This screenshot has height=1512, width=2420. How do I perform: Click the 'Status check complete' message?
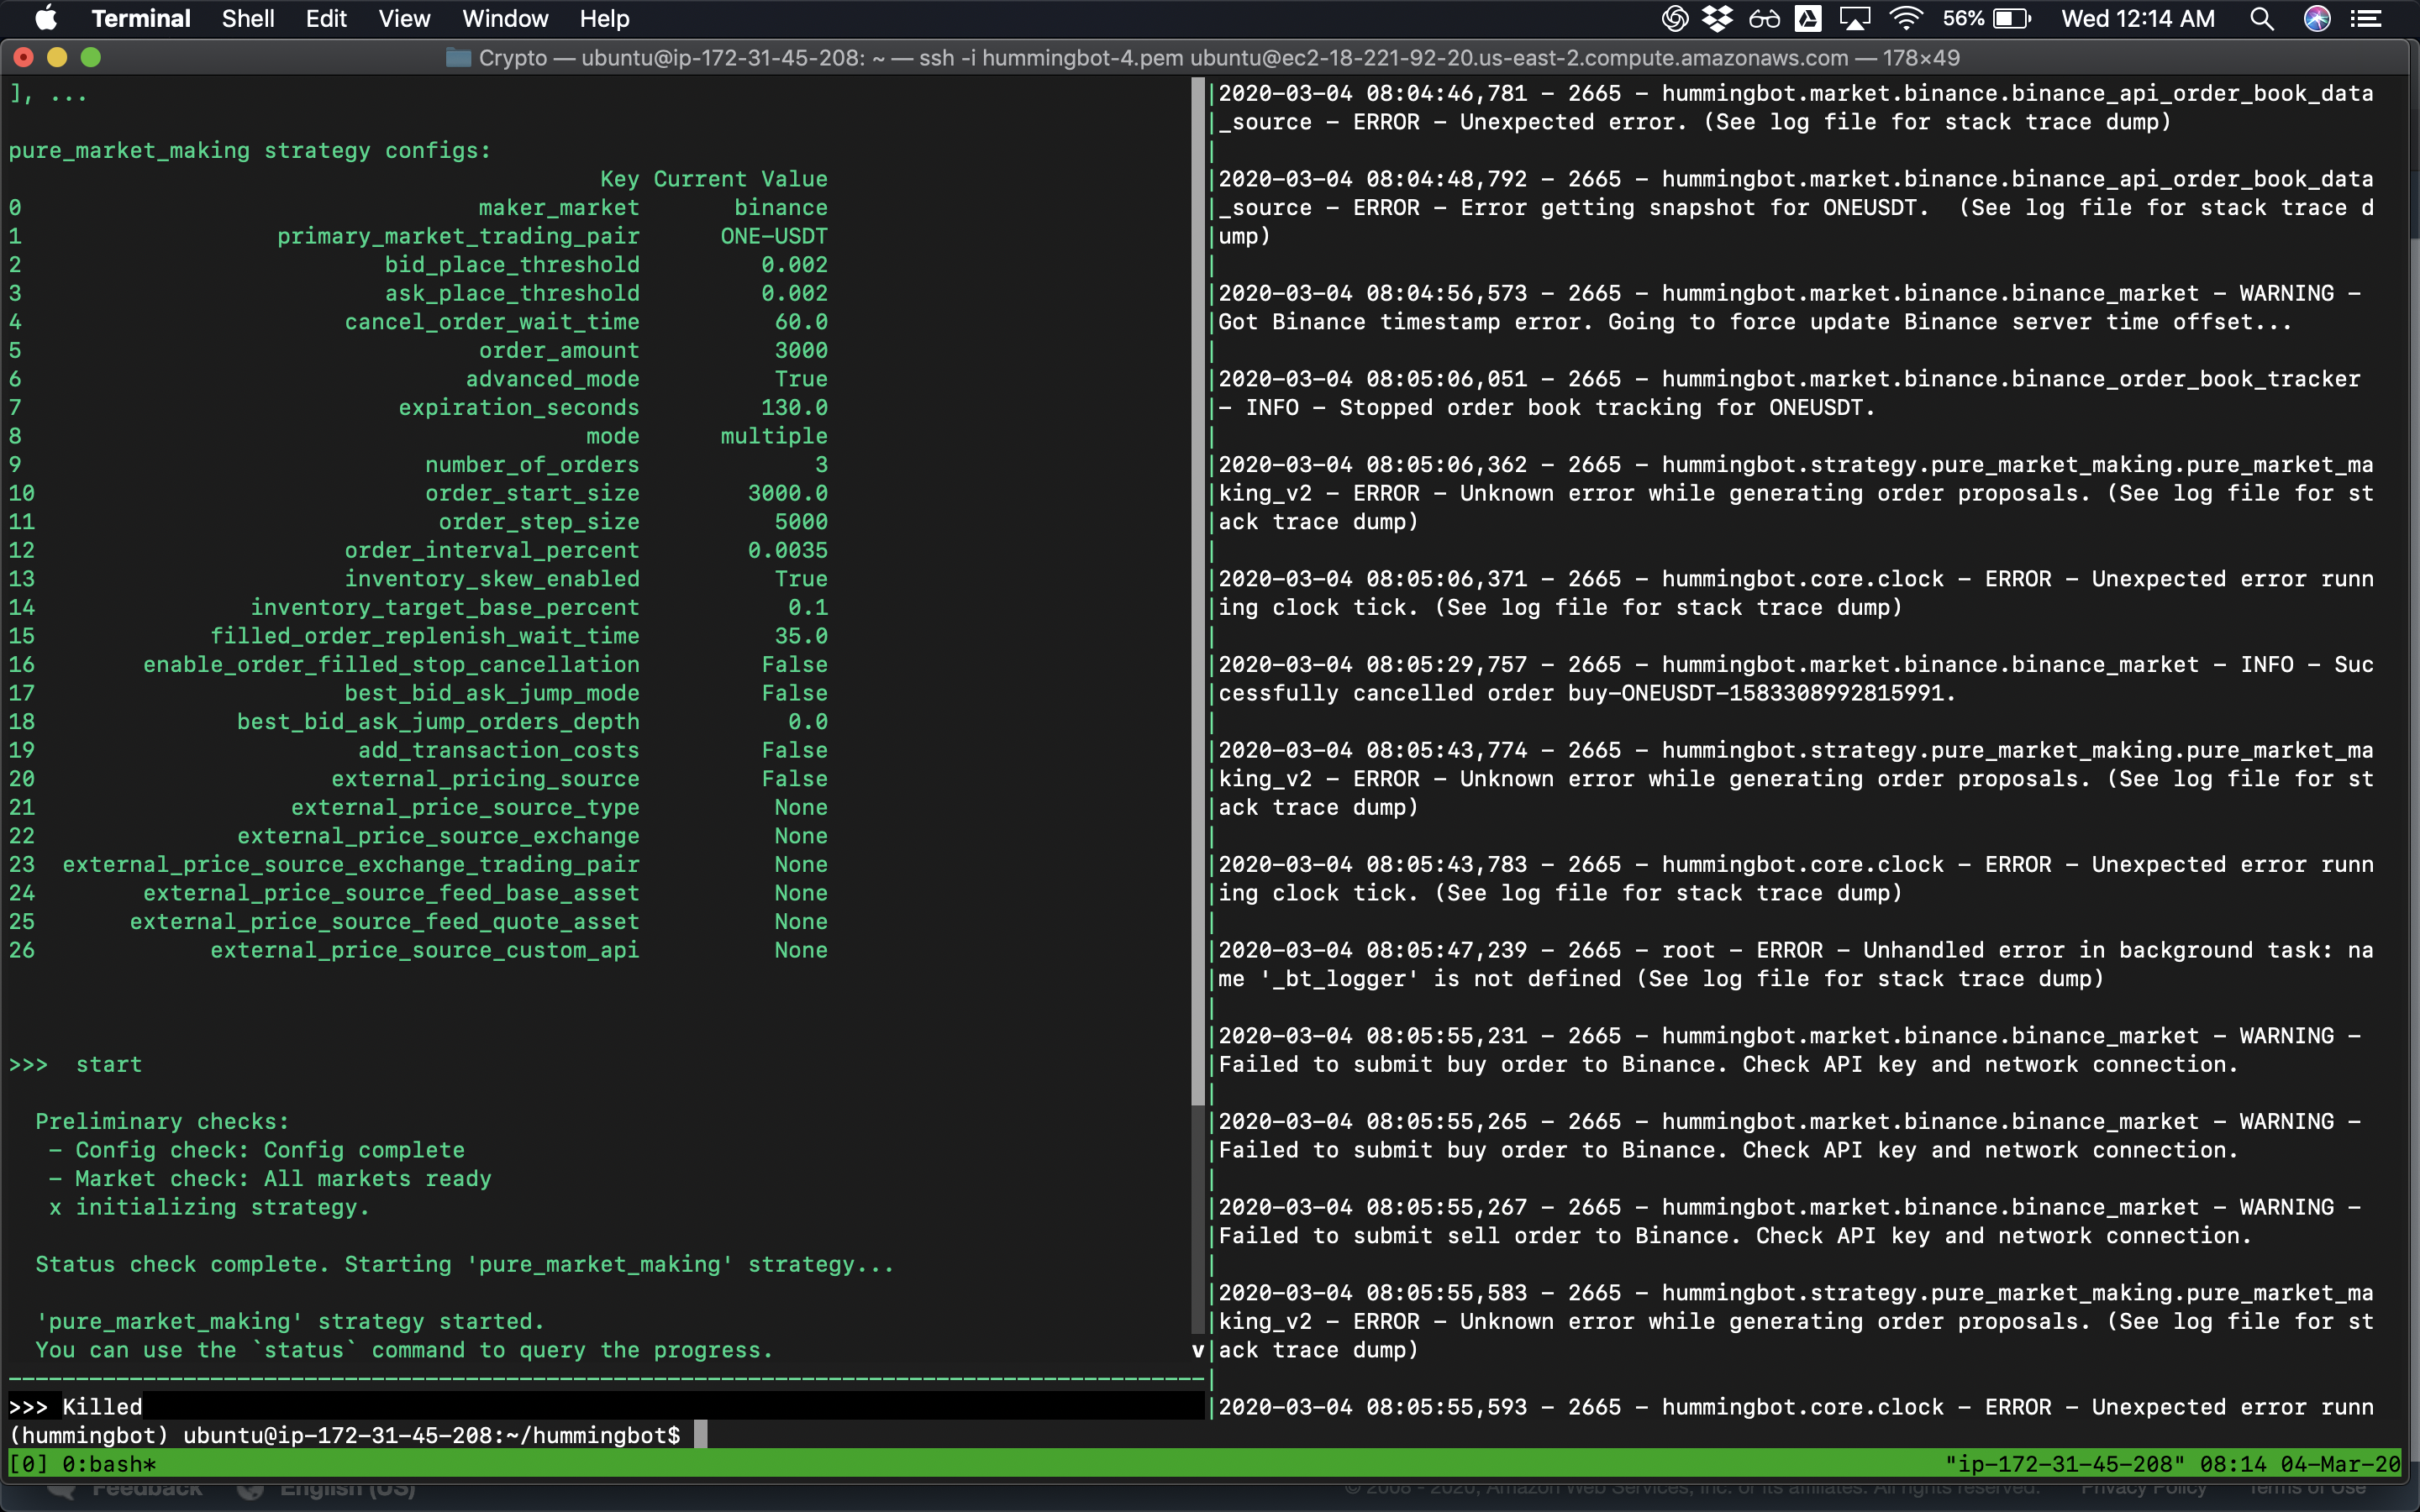(x=465, y=1264)
